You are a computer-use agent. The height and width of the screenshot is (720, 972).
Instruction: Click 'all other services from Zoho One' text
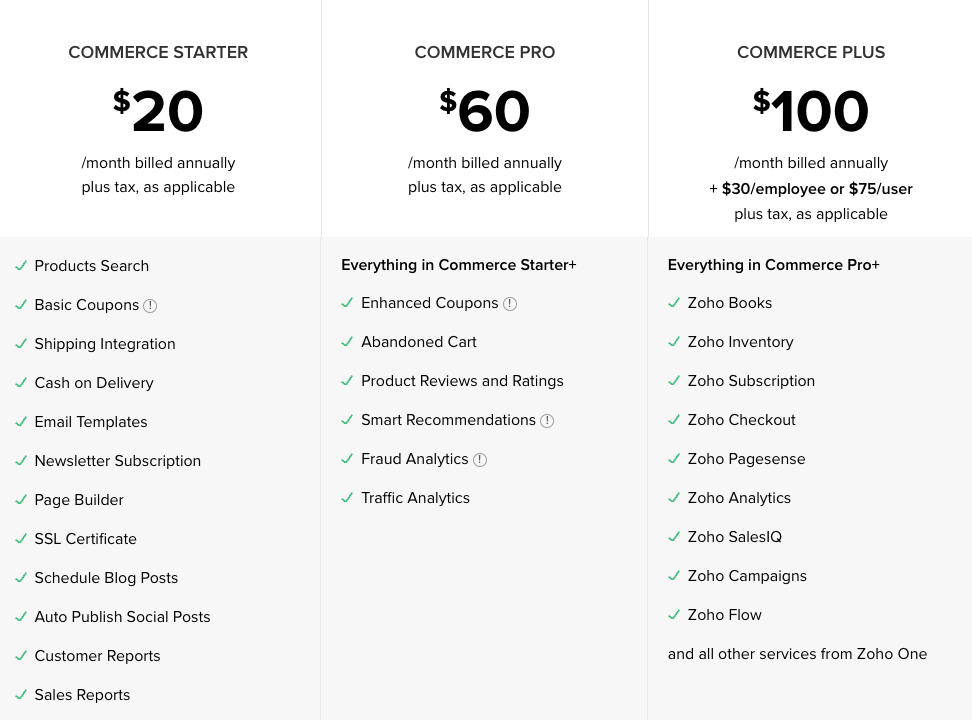tap(813, 654)
